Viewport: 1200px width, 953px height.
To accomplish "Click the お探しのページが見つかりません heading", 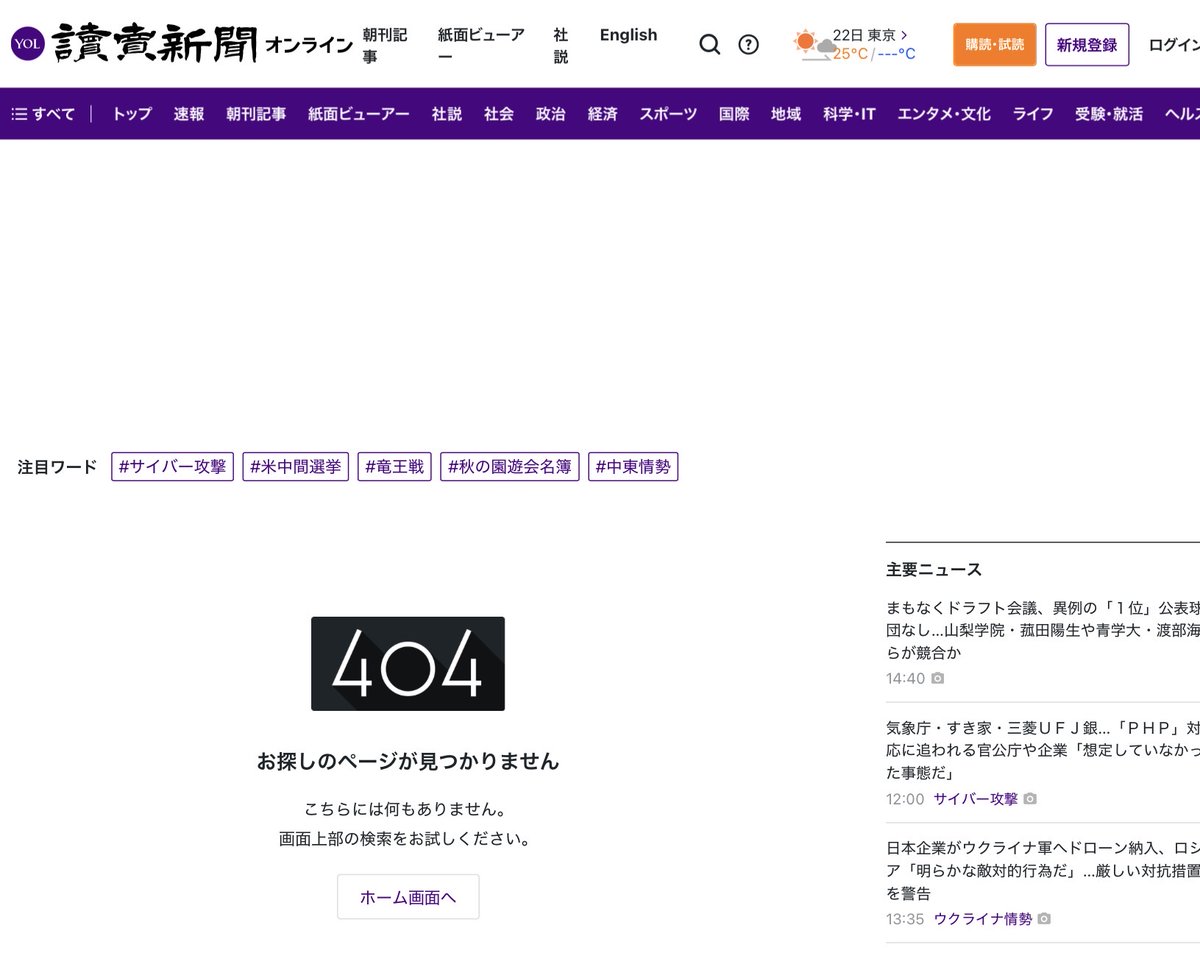I will pos(408,761).
